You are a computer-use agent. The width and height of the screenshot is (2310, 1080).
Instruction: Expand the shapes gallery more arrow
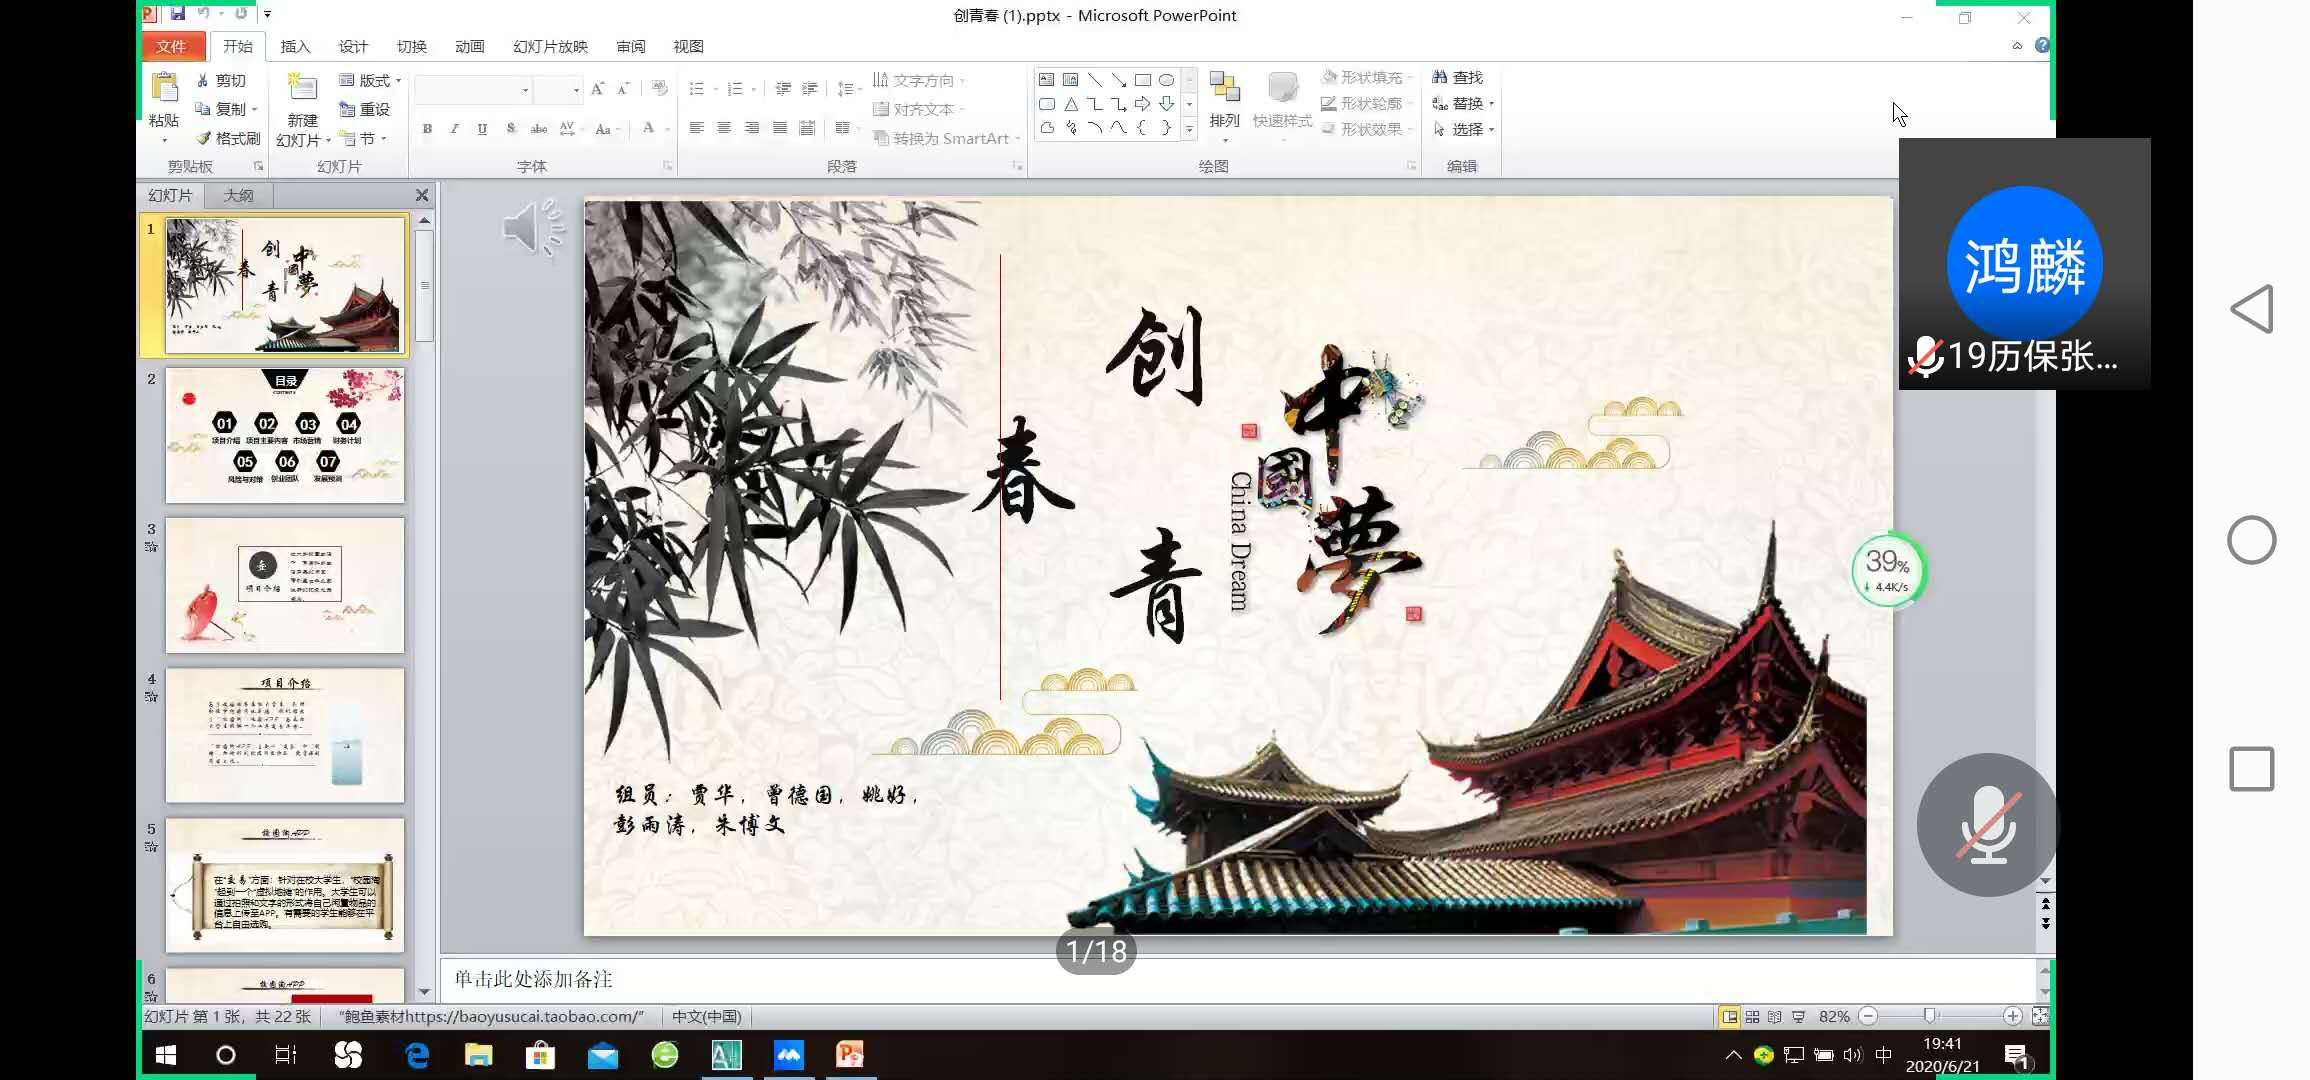click(1189, 129)
